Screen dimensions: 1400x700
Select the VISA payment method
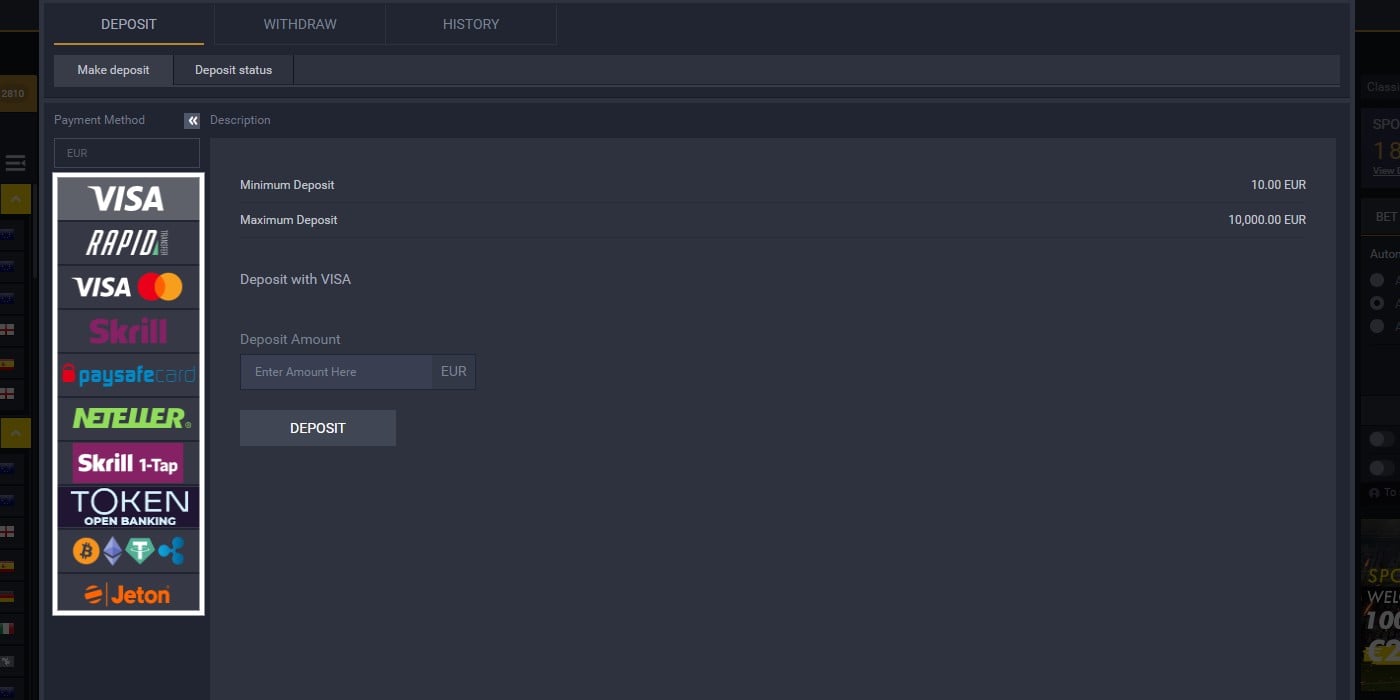pyautogui.click(x=128, y=199)
